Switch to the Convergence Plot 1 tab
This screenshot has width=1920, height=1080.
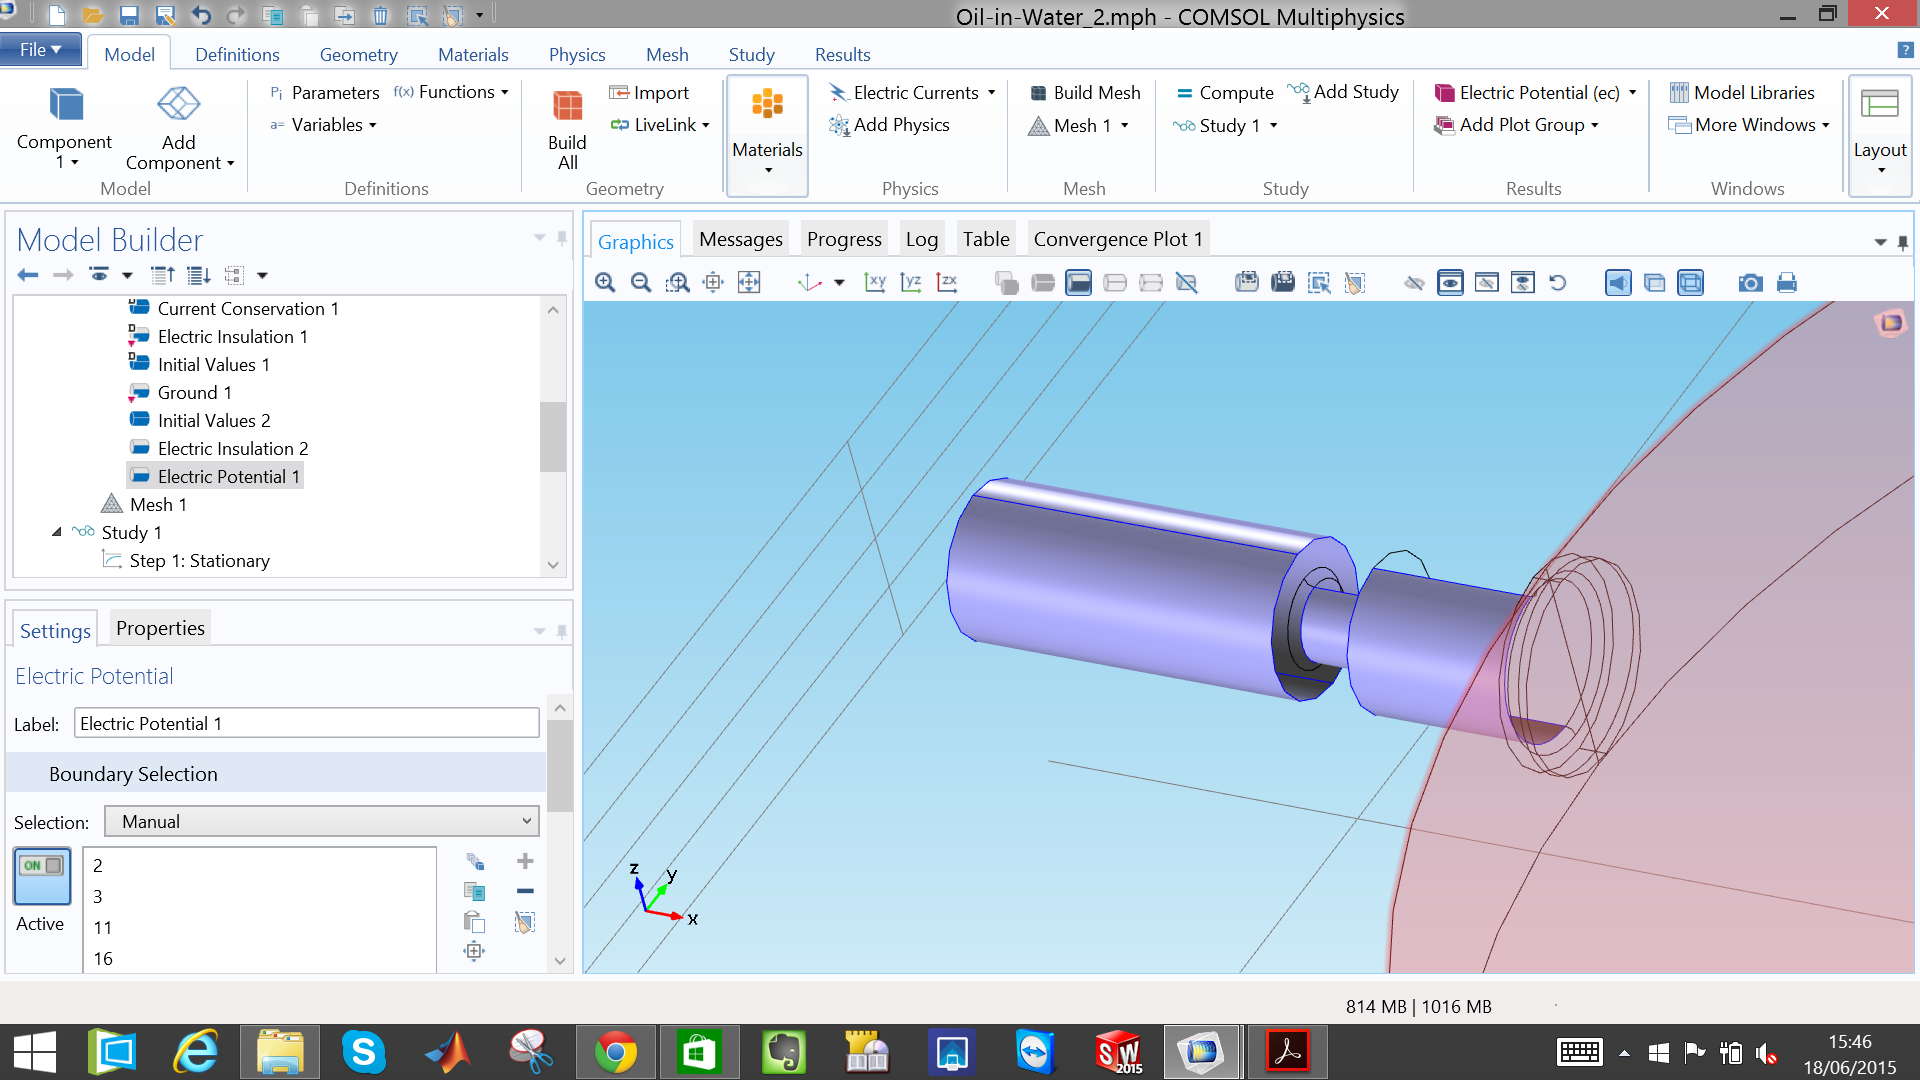pos(1117,239)
